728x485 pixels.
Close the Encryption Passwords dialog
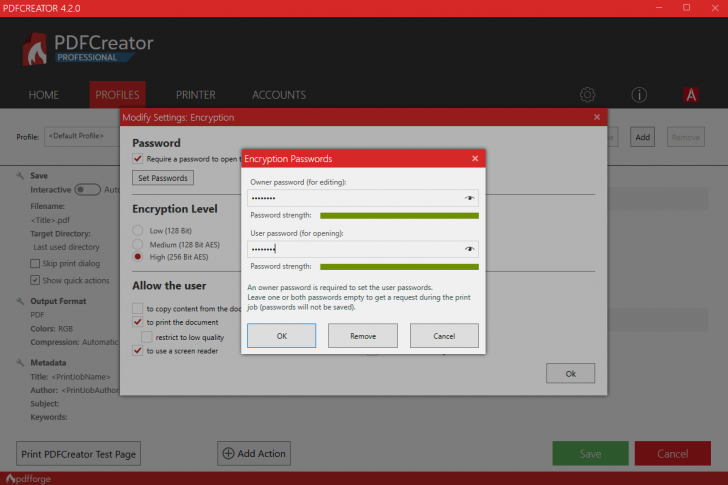tap(475, 158)
